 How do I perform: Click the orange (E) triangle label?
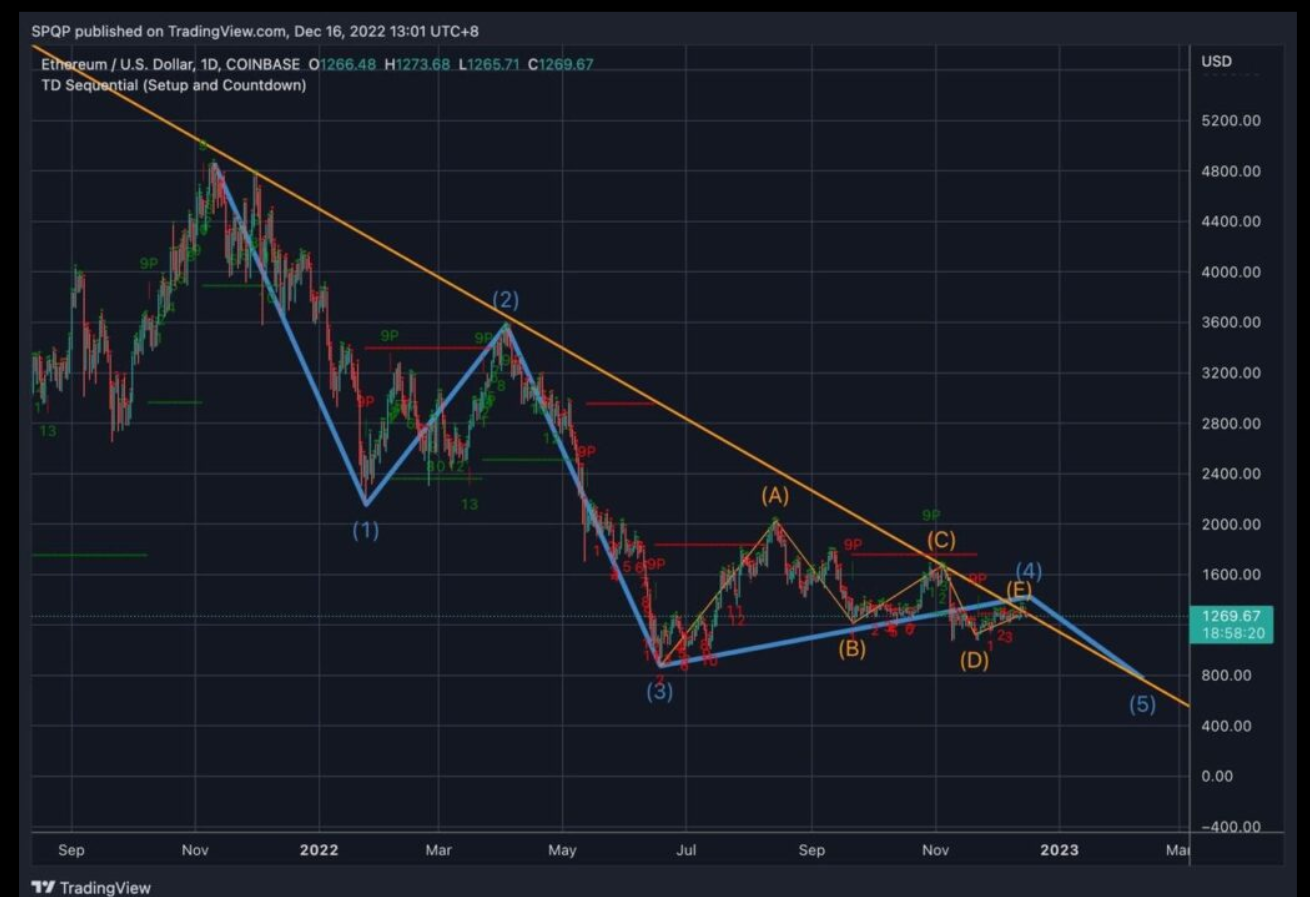pyautogui.click(x=1019, y=589)
